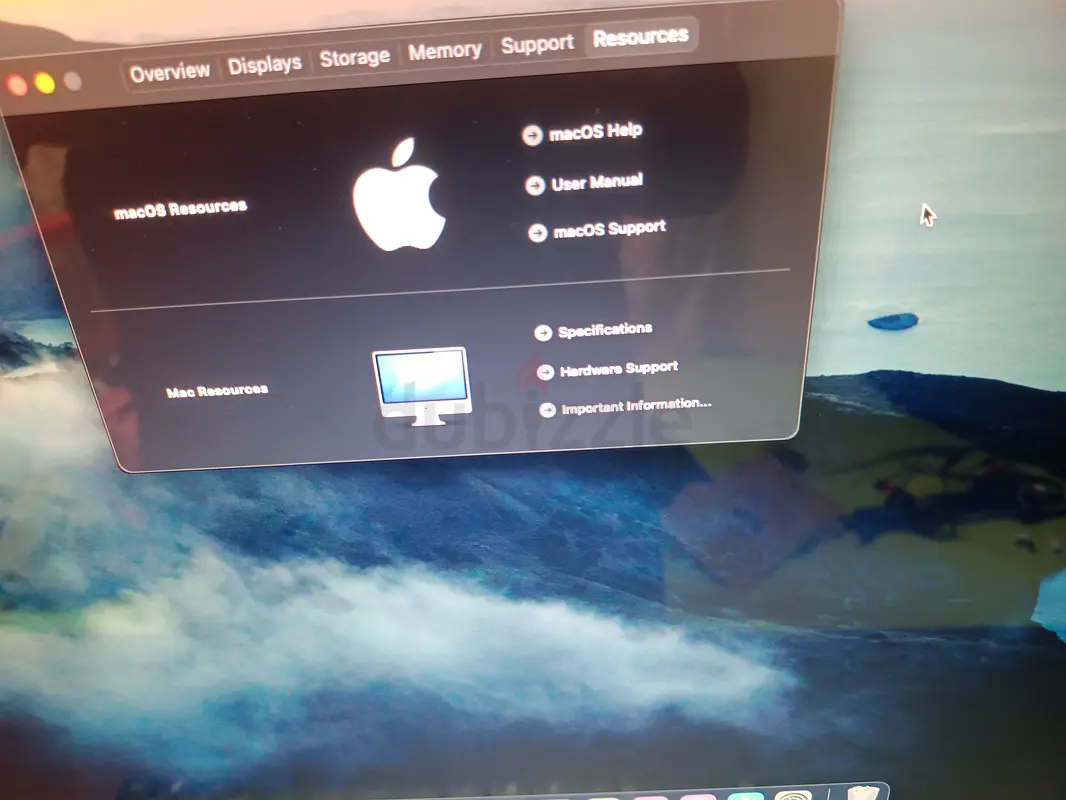Click the arrow icon beside macOS Help
Image resolution: width=1066 pixels, height=800 pixels.
pyautogui.click(x=533, y=135)
